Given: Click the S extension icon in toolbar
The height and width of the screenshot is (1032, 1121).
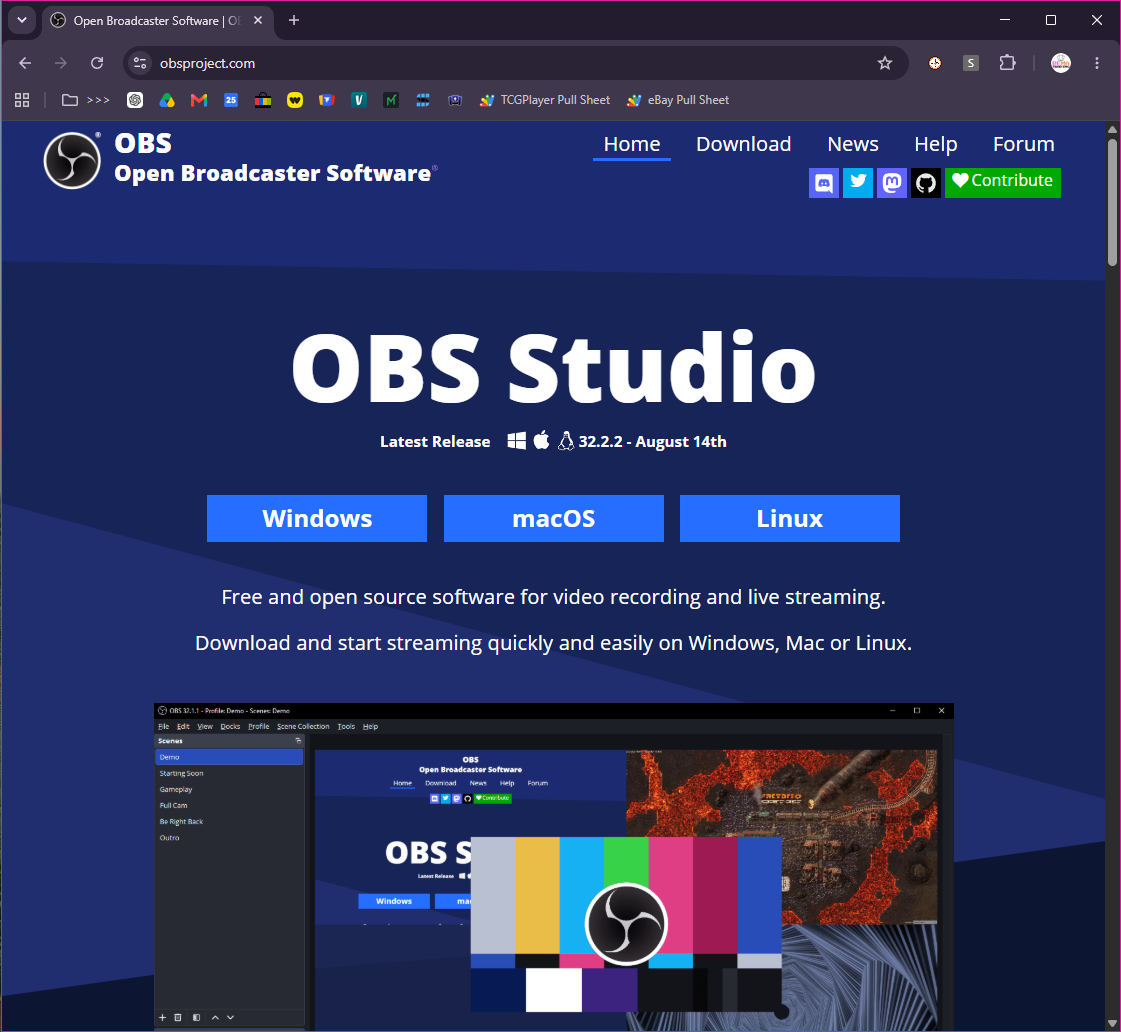Looking at the screenshot, I should click(x=970, y=63).
